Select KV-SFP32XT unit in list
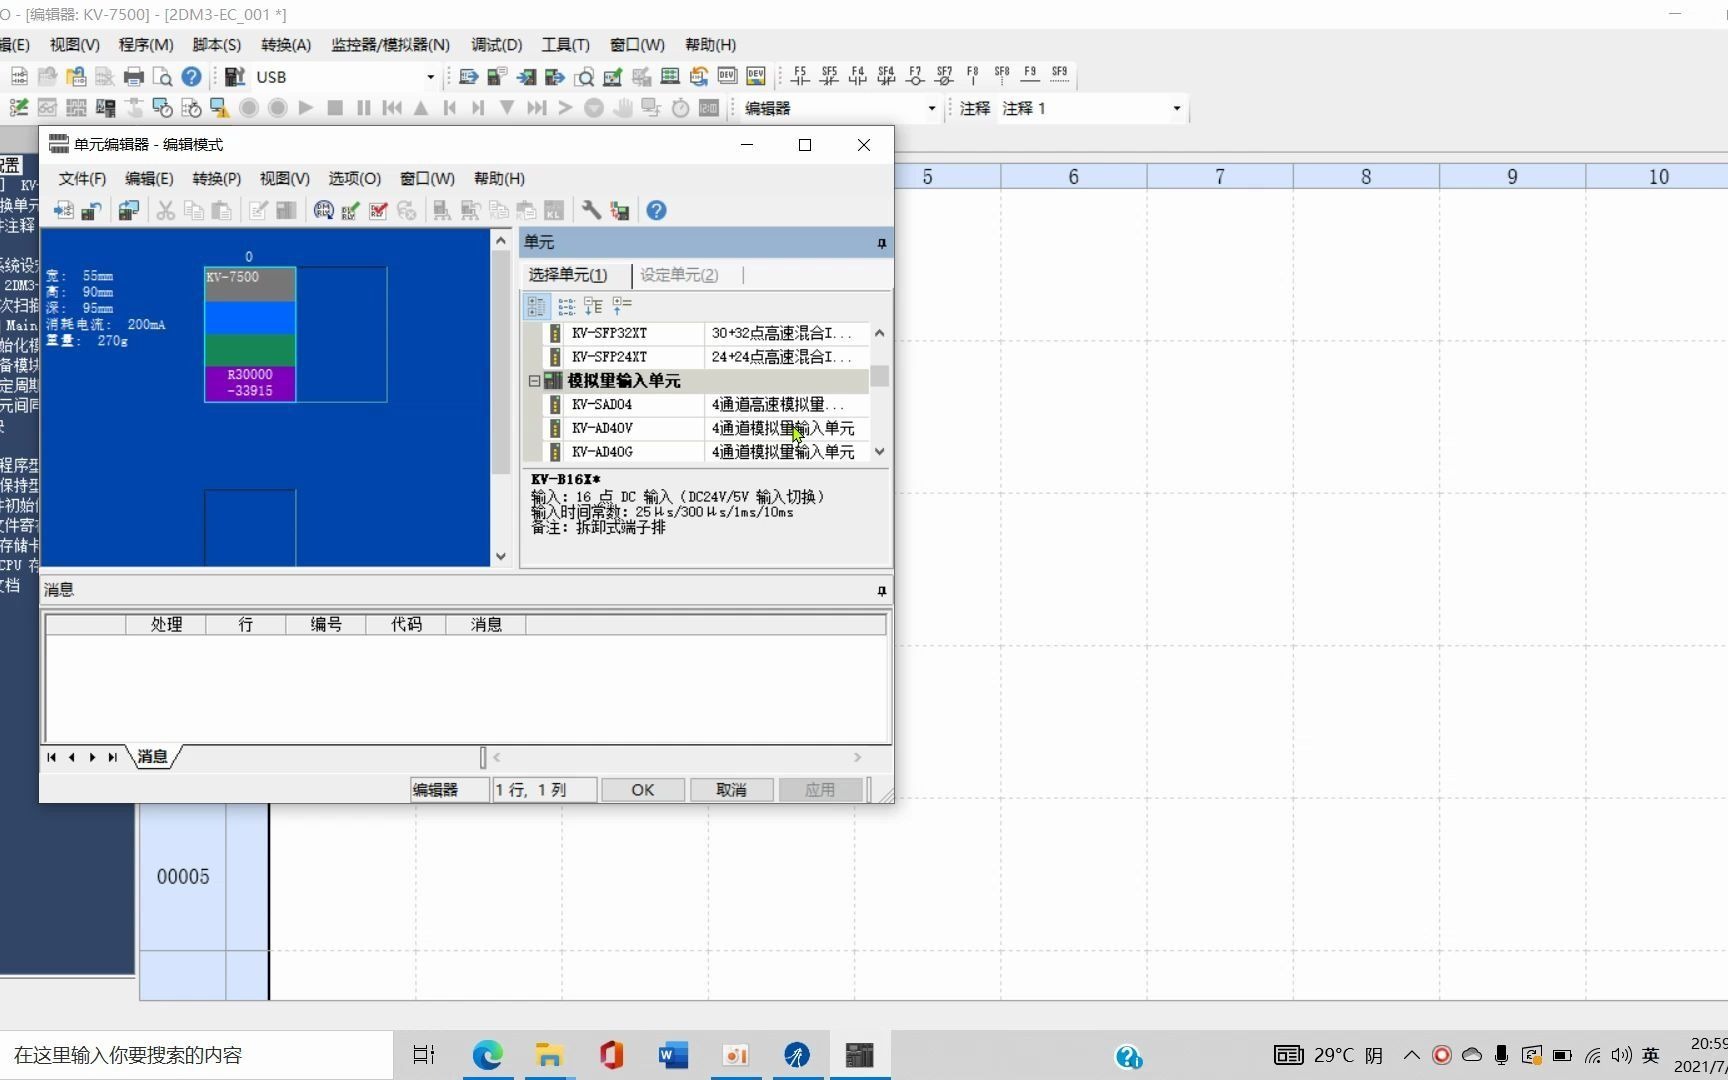1728x1080 pixels. (x=706, y=333)
